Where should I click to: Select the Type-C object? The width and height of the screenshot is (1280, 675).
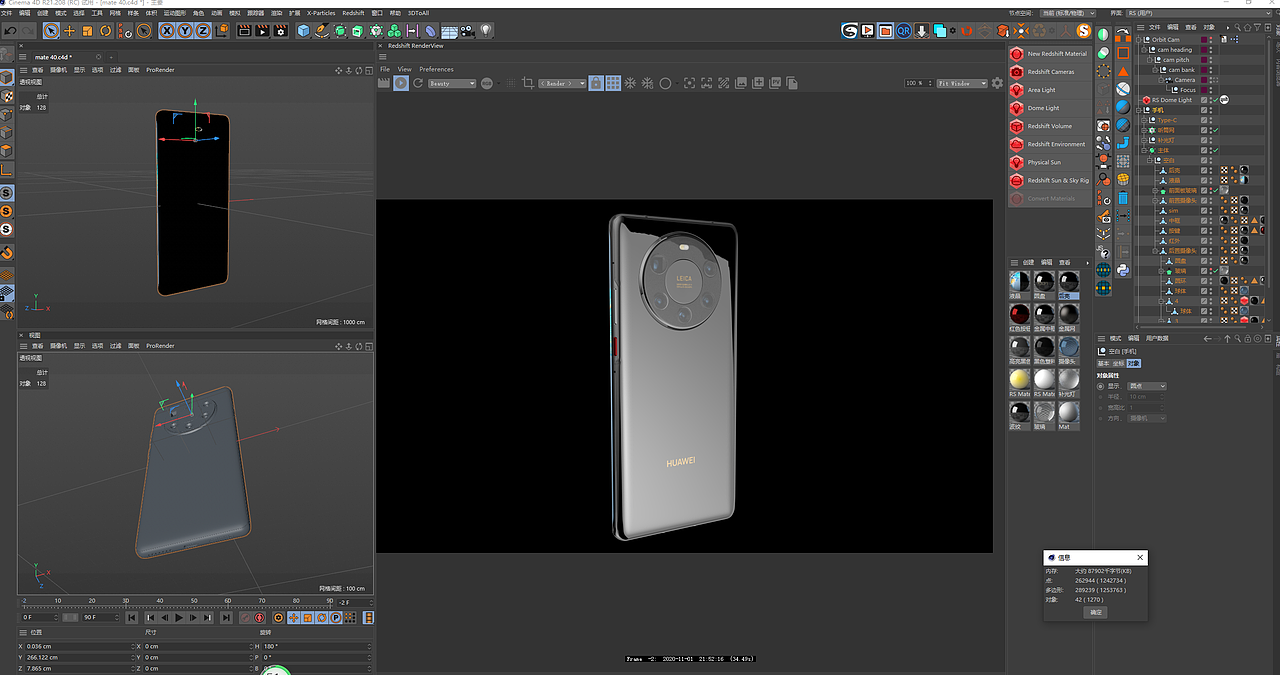pos(1167,120)
